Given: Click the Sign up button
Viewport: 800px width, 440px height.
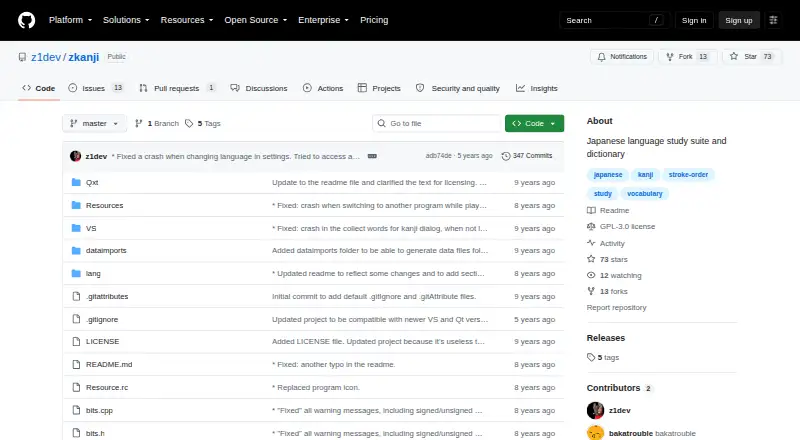Looking at the screenshot, I should (739, 20).
